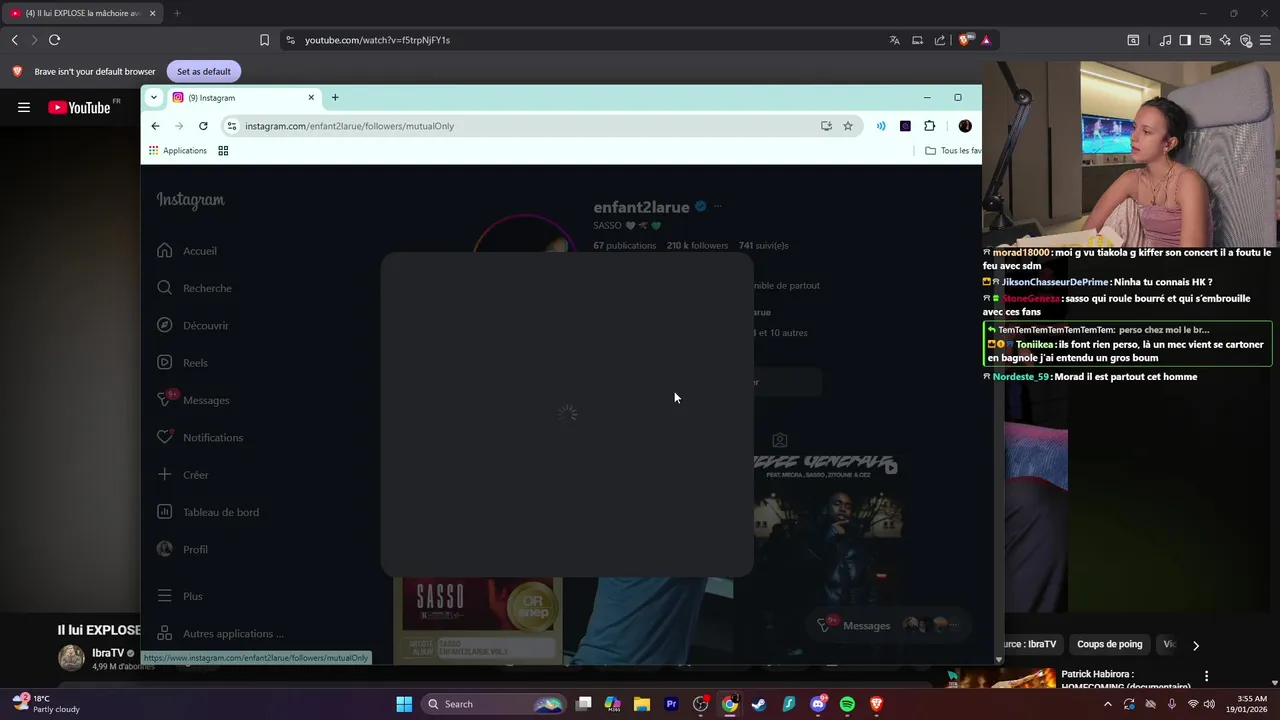This screenshot has height=720, width=1280.
Task: Open weather widget Partly cloudy
Action: coord(45,704)
